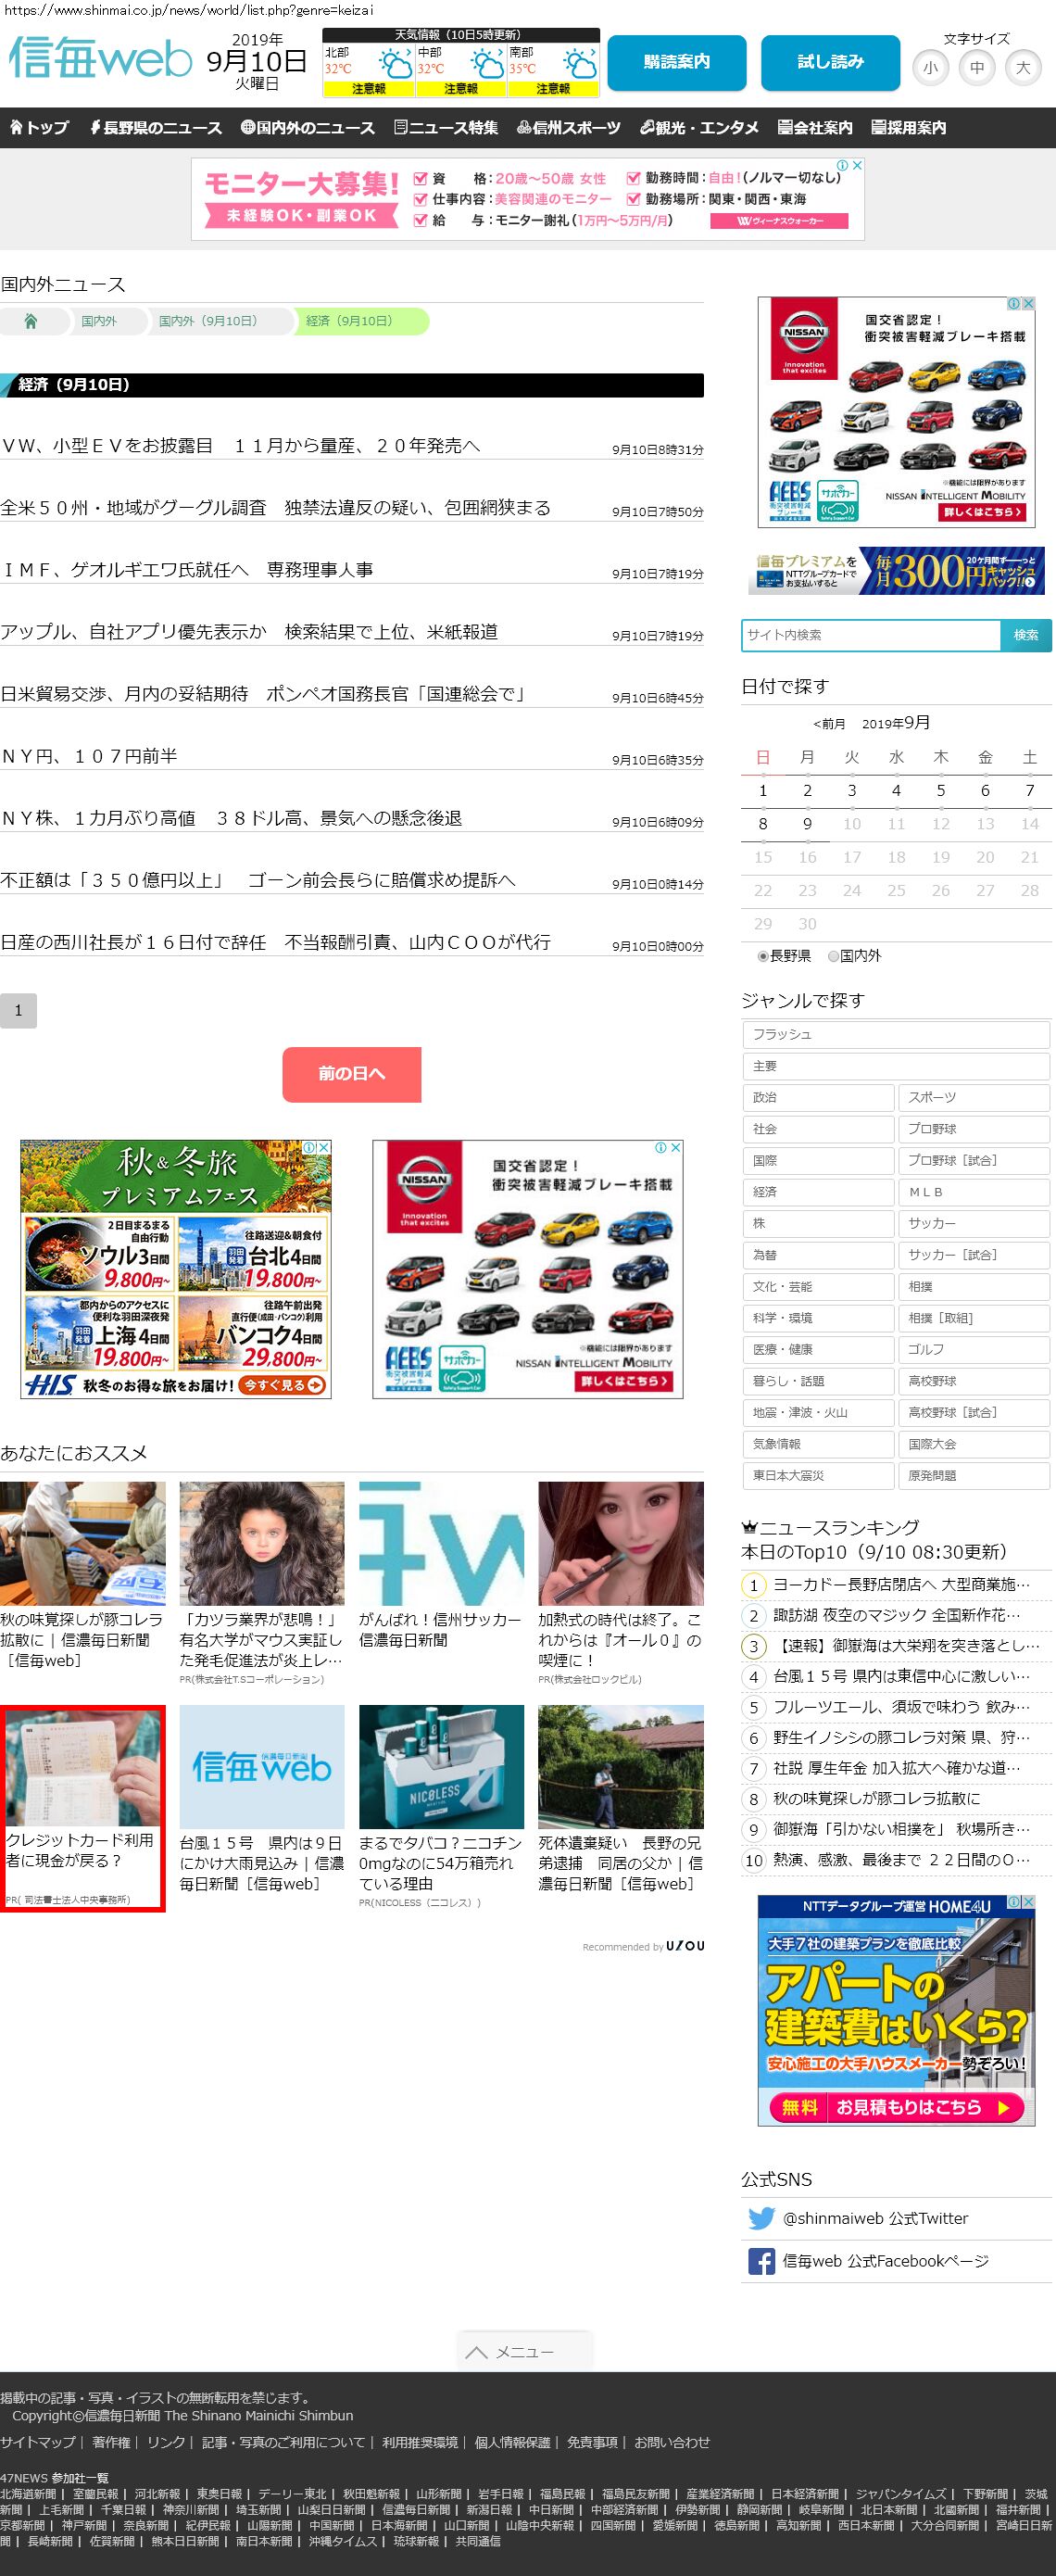Open 採用案内 in the navigation
The image size is (1056, 2576).
pos(908,127)
